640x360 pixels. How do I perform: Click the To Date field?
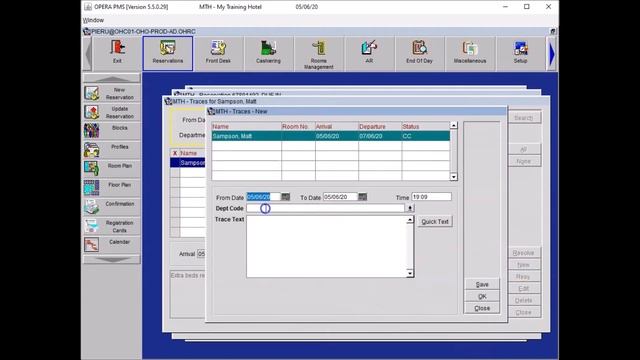340,197
